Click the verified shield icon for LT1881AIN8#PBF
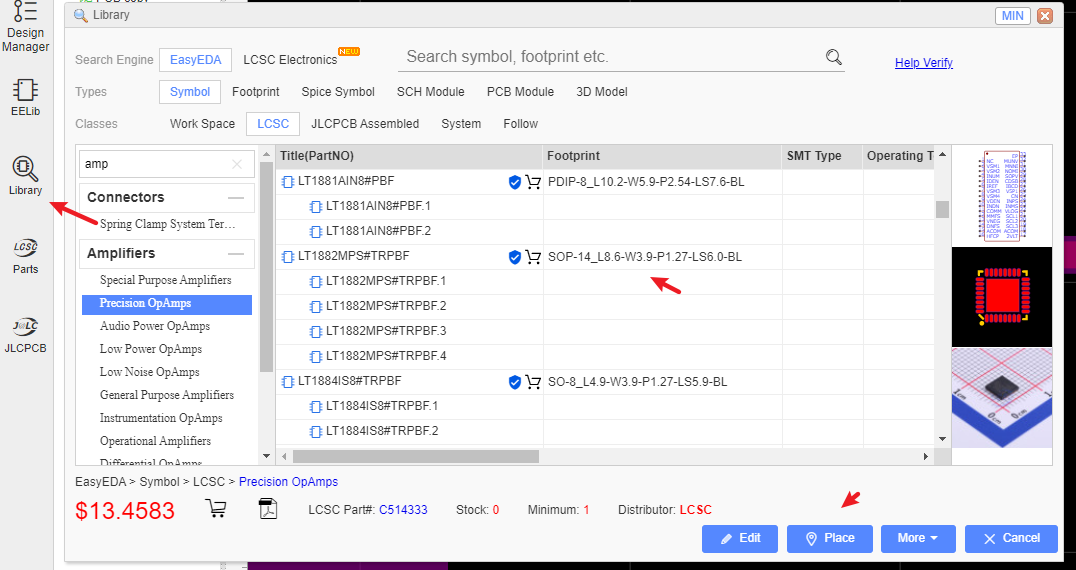The width and height of the screenshot is (1076, 570). pyautogui.click(x=515, y=182)
